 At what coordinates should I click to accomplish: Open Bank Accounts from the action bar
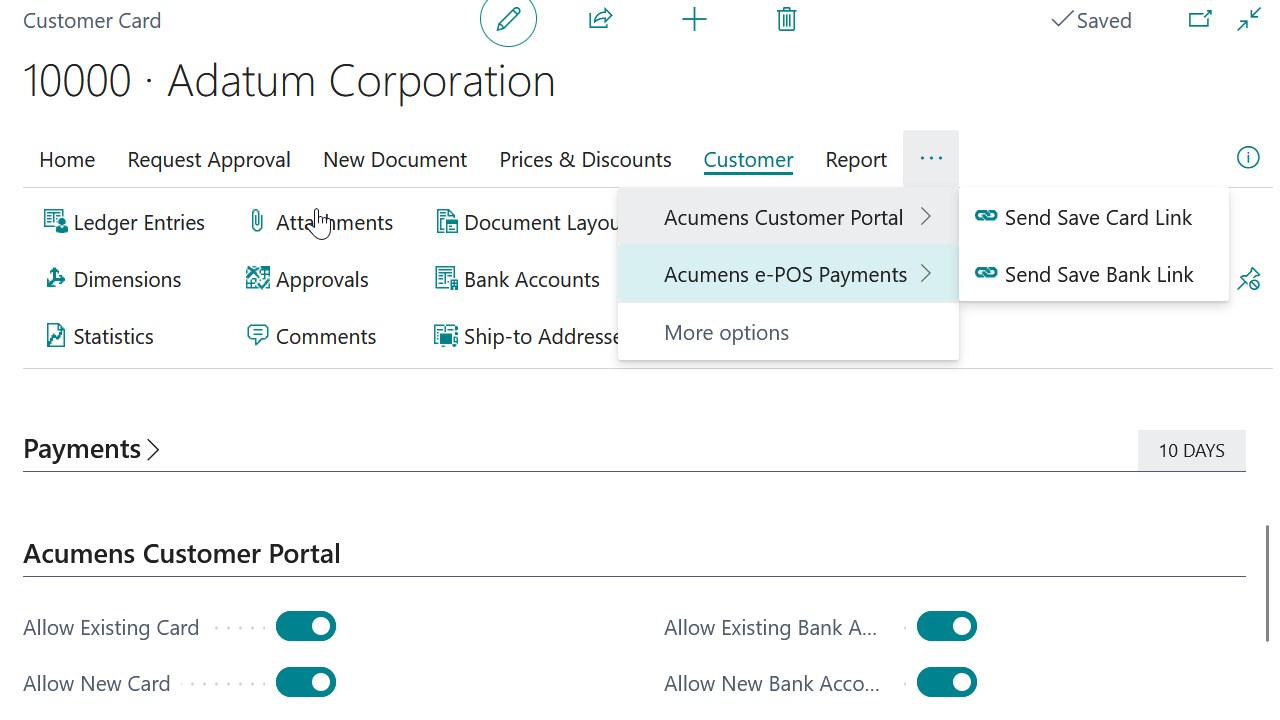point(531,279)
